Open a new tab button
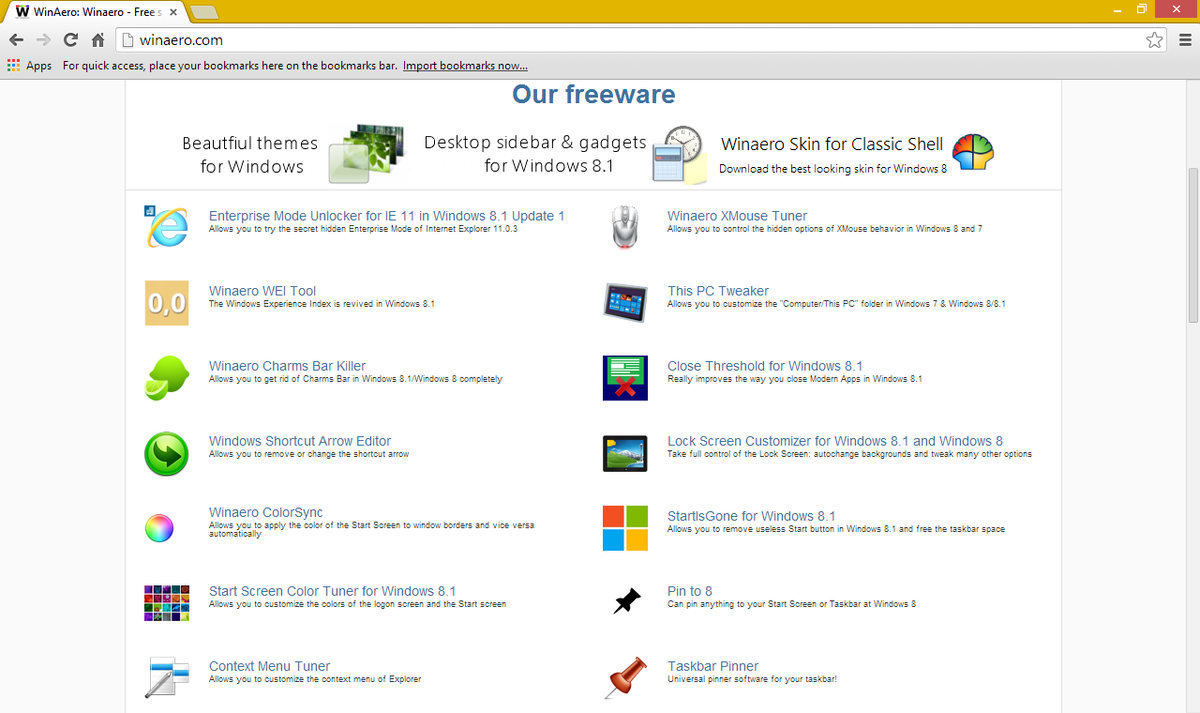The height and width of the screenshot is (713, 1200). pyautogui.click(x=205, y=12)
